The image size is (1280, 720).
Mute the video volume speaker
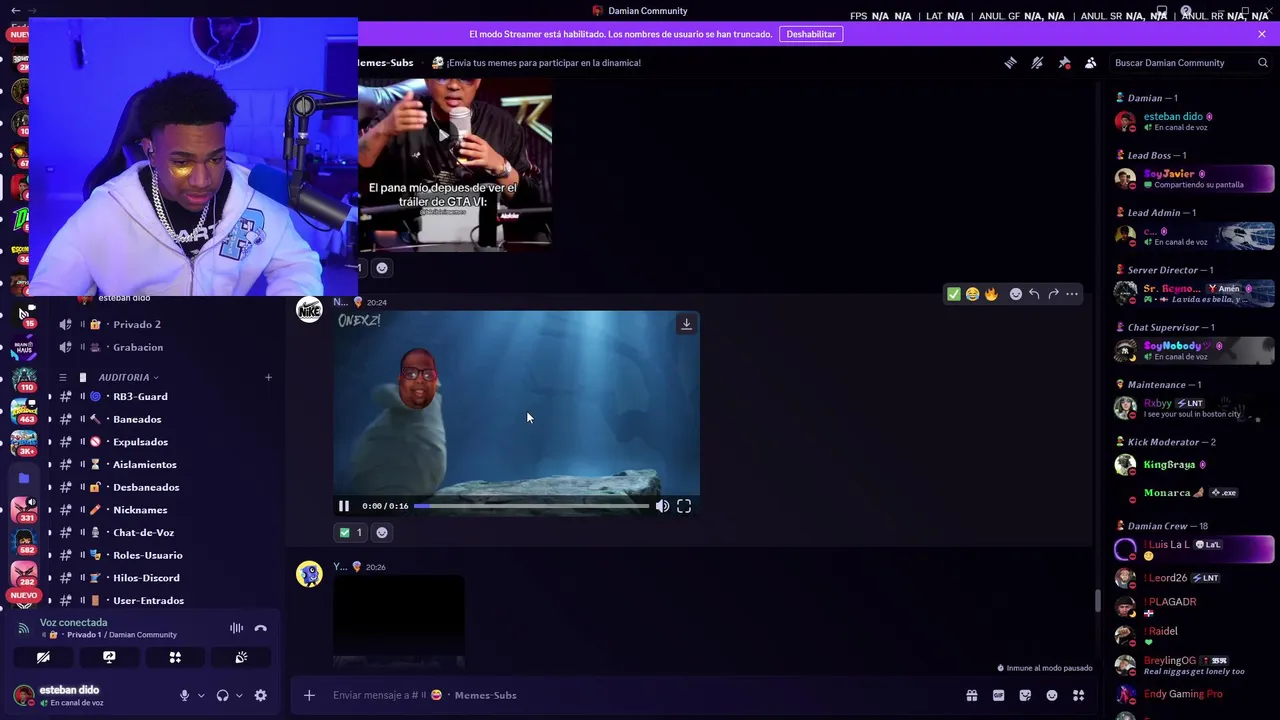pos(662,506)
